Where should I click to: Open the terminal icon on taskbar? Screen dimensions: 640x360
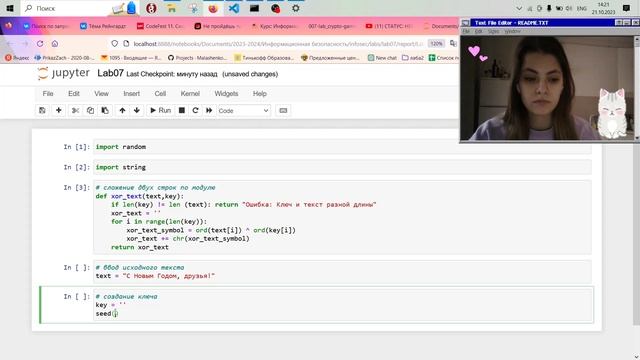254,8
